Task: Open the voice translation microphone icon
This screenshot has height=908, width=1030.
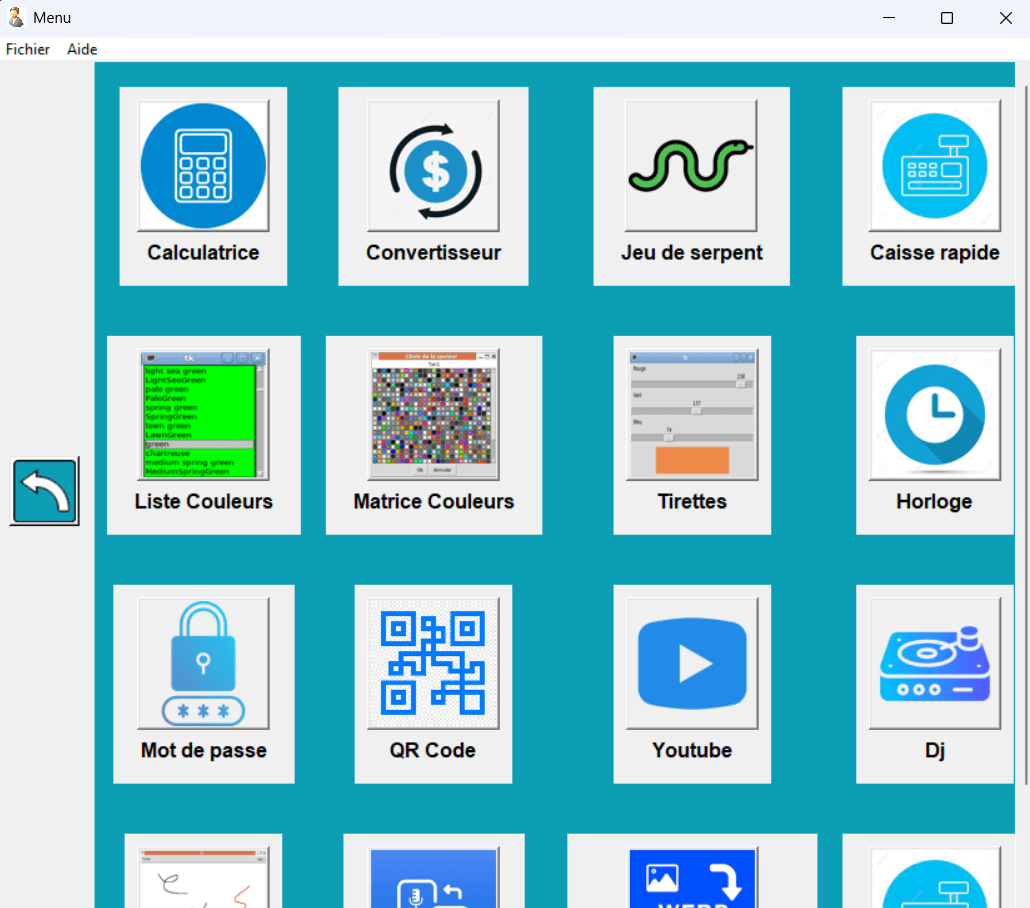Action: 433,878
